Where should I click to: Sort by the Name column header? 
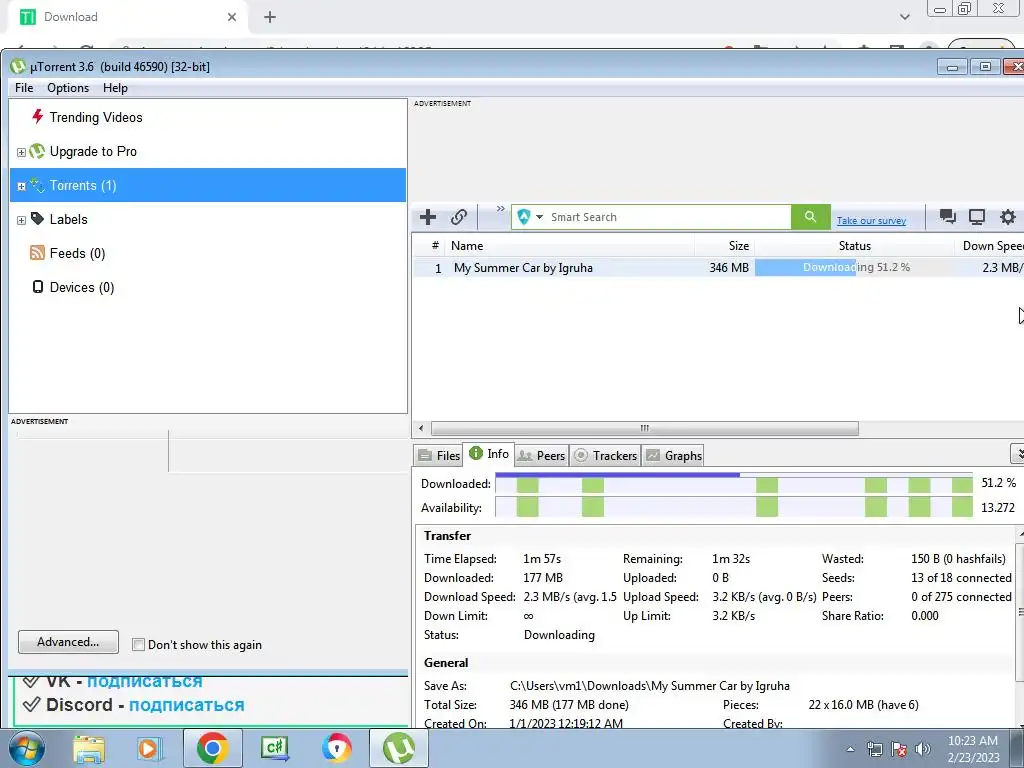[x=571, y=246]
